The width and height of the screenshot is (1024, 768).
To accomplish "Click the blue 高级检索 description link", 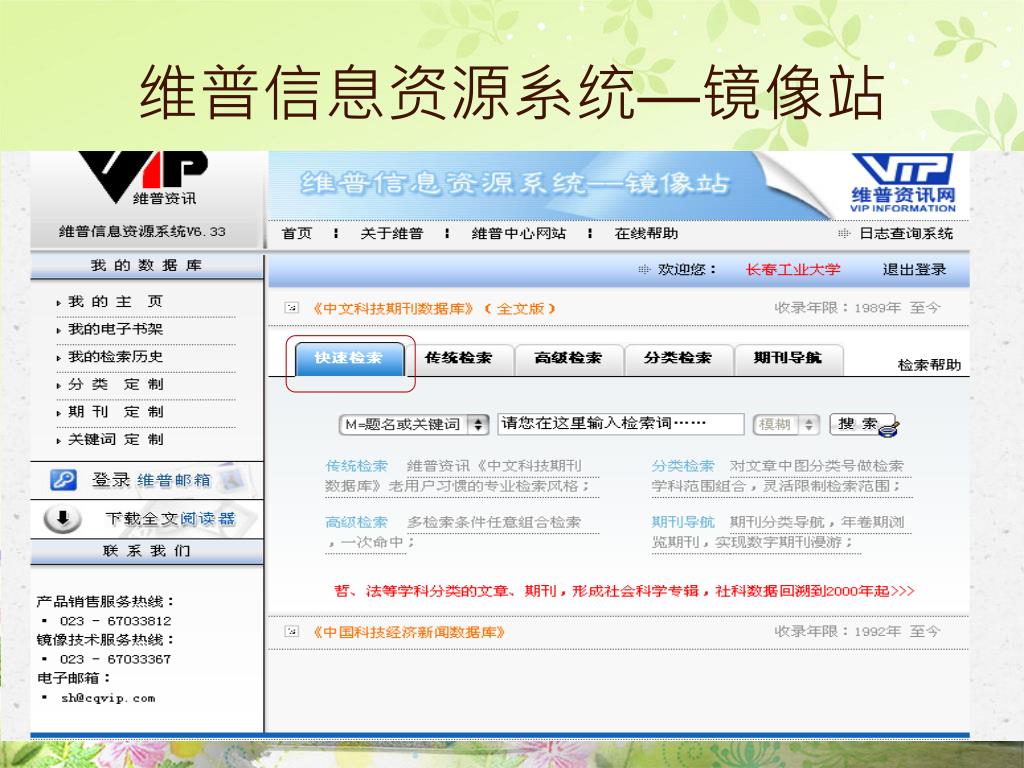I will point(357,522).
